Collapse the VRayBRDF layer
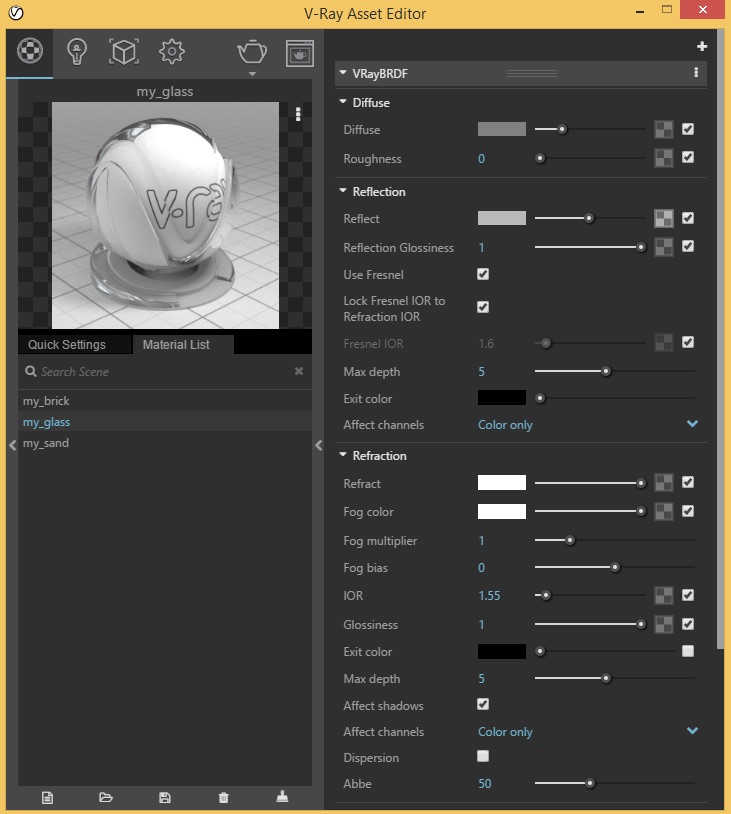 coord(343,73)
